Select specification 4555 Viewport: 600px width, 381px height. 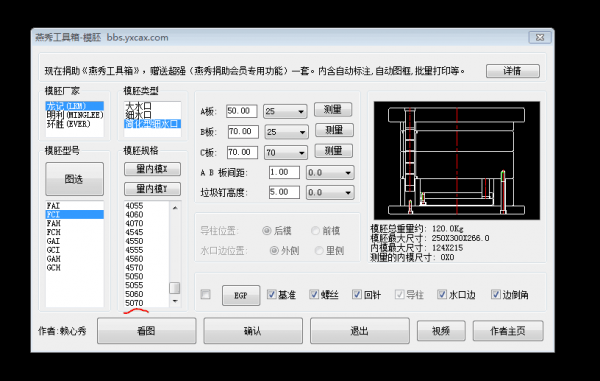tap(146, 250)
